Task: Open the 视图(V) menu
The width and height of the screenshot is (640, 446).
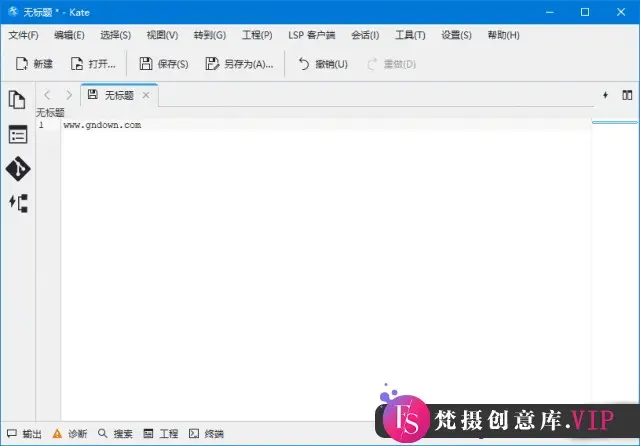Action: [162, 35]
